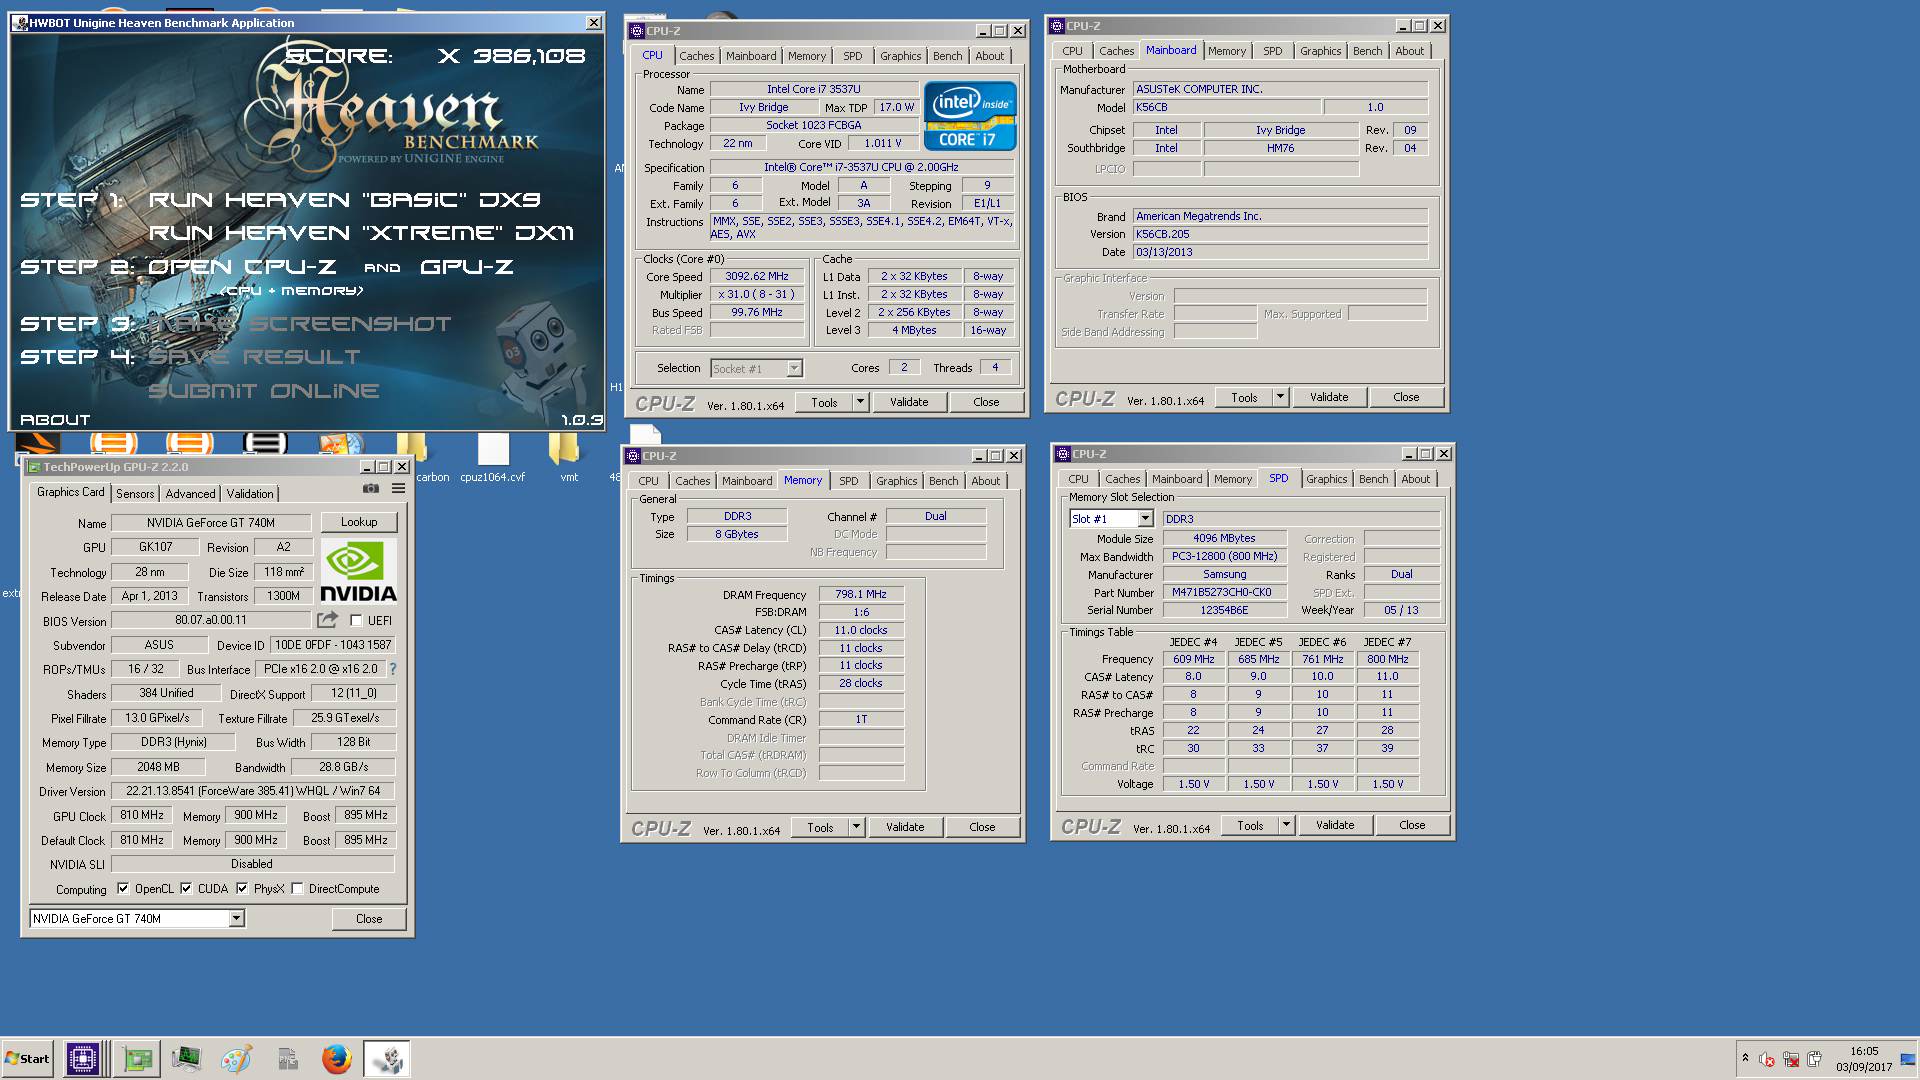This screenshot has height=1080, width=1920.
Task: Run Heaven "Xtreme" DX11 benchmark
Action: click(x=361, y=233)
